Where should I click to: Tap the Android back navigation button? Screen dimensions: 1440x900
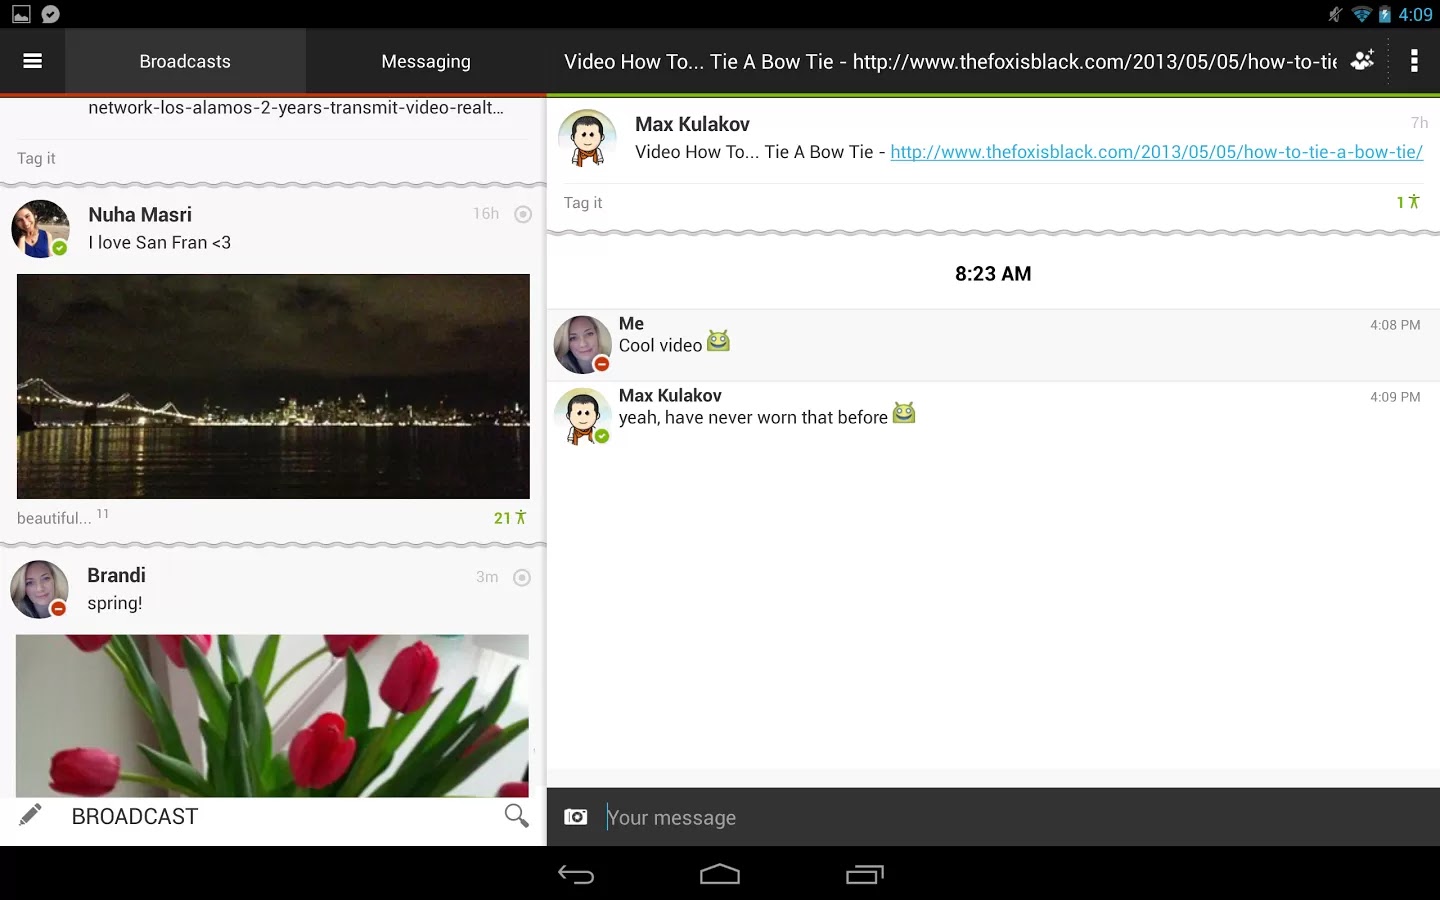click(x=576, y=875)
